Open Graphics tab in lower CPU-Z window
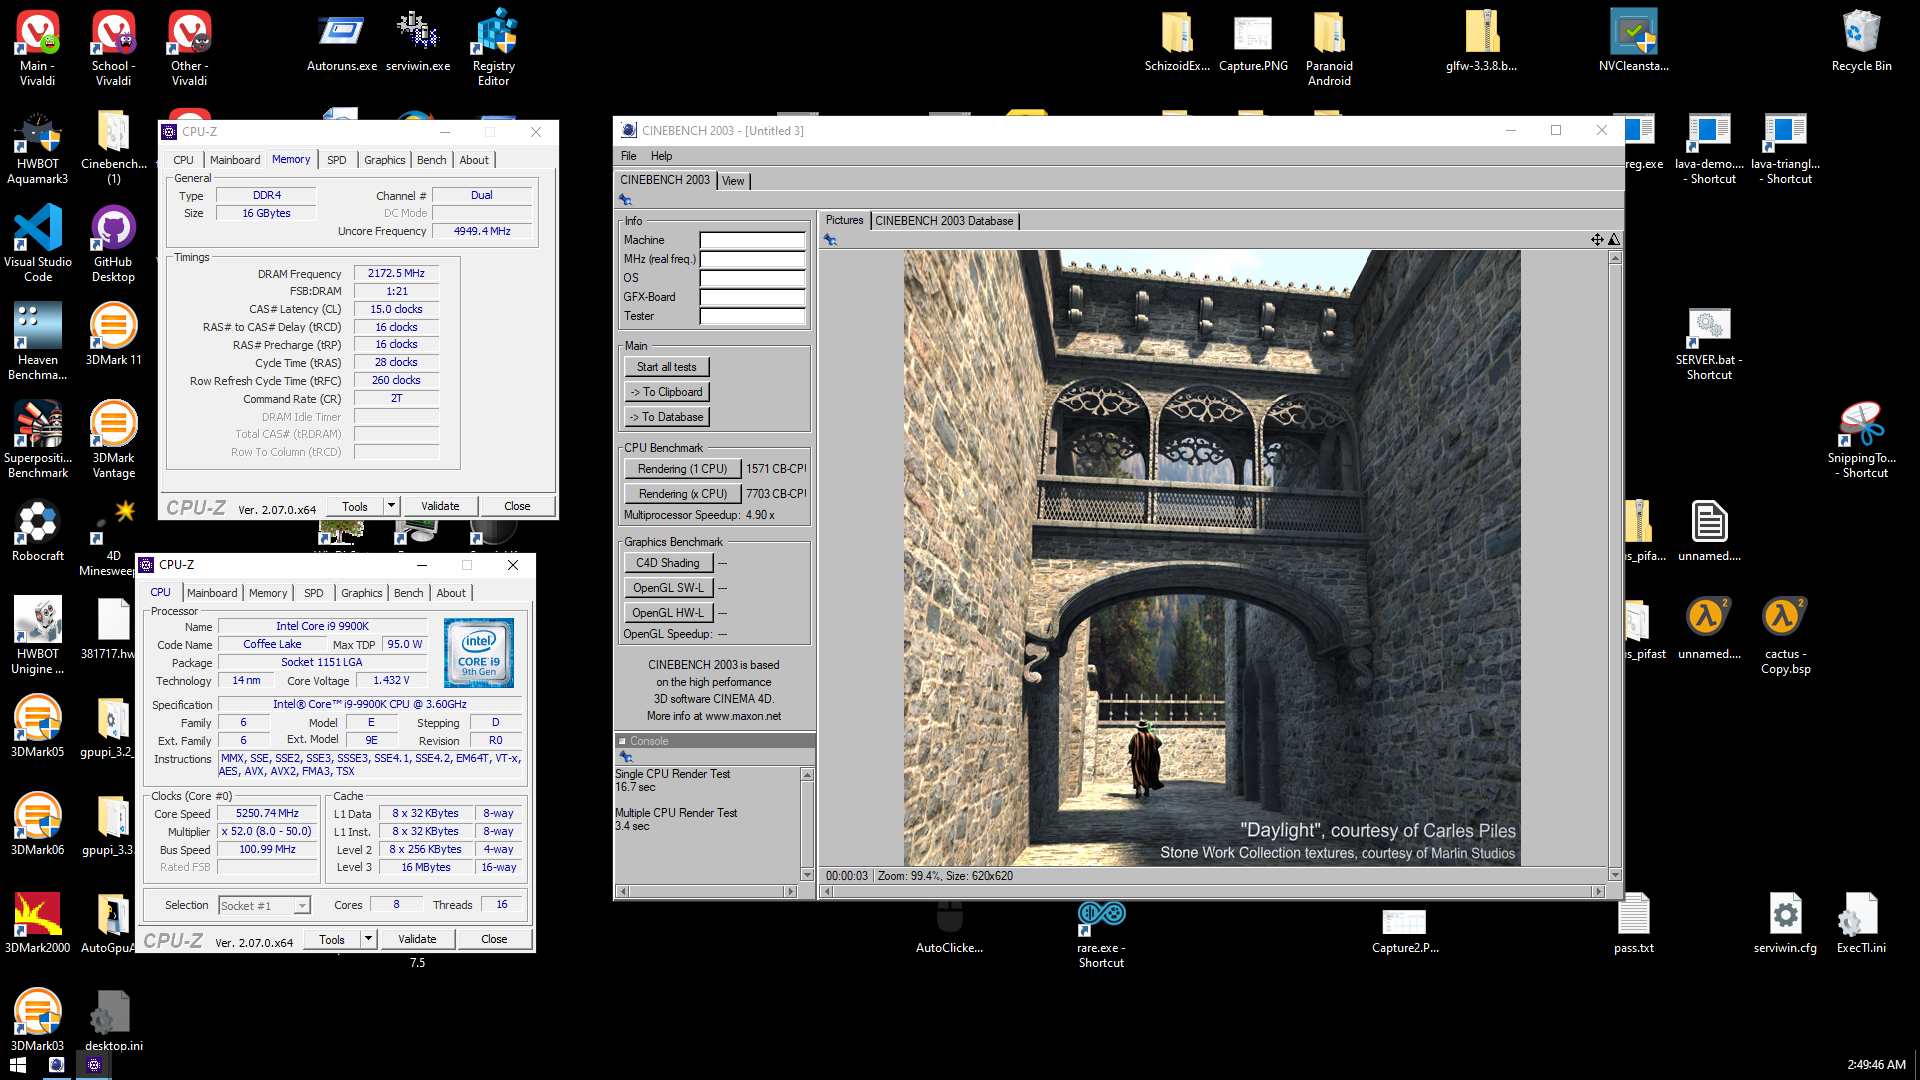Viewport: 1920px width, 1080px height. 361,593
